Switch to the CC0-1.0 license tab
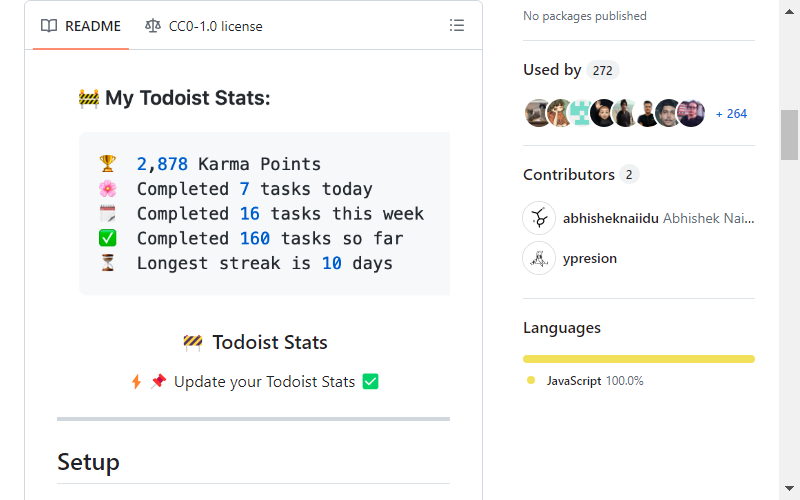 point(204,26)
